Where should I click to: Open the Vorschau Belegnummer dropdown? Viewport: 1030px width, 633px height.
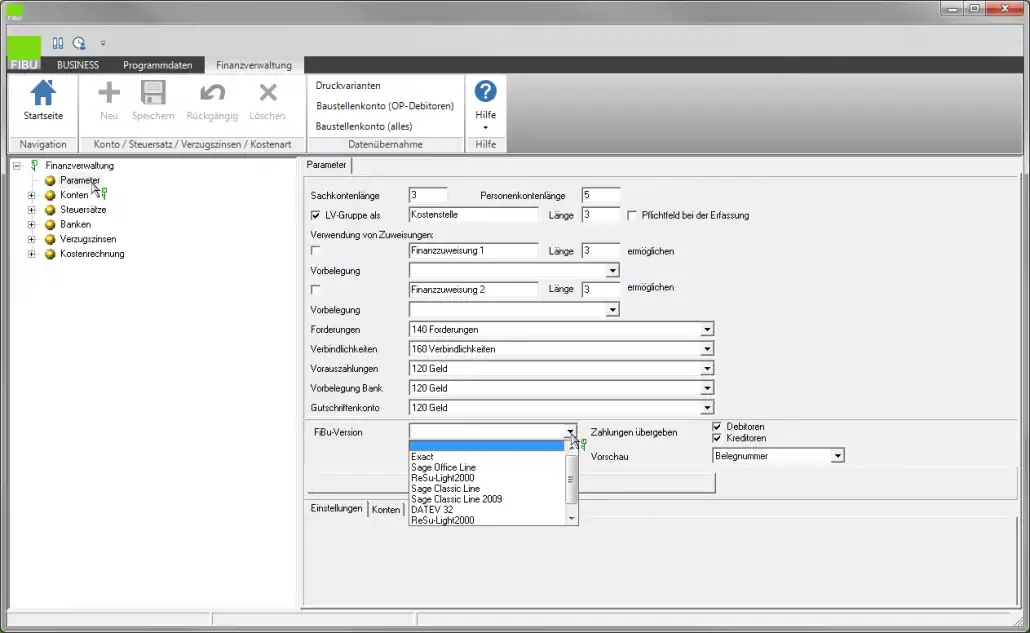point(837,456)
